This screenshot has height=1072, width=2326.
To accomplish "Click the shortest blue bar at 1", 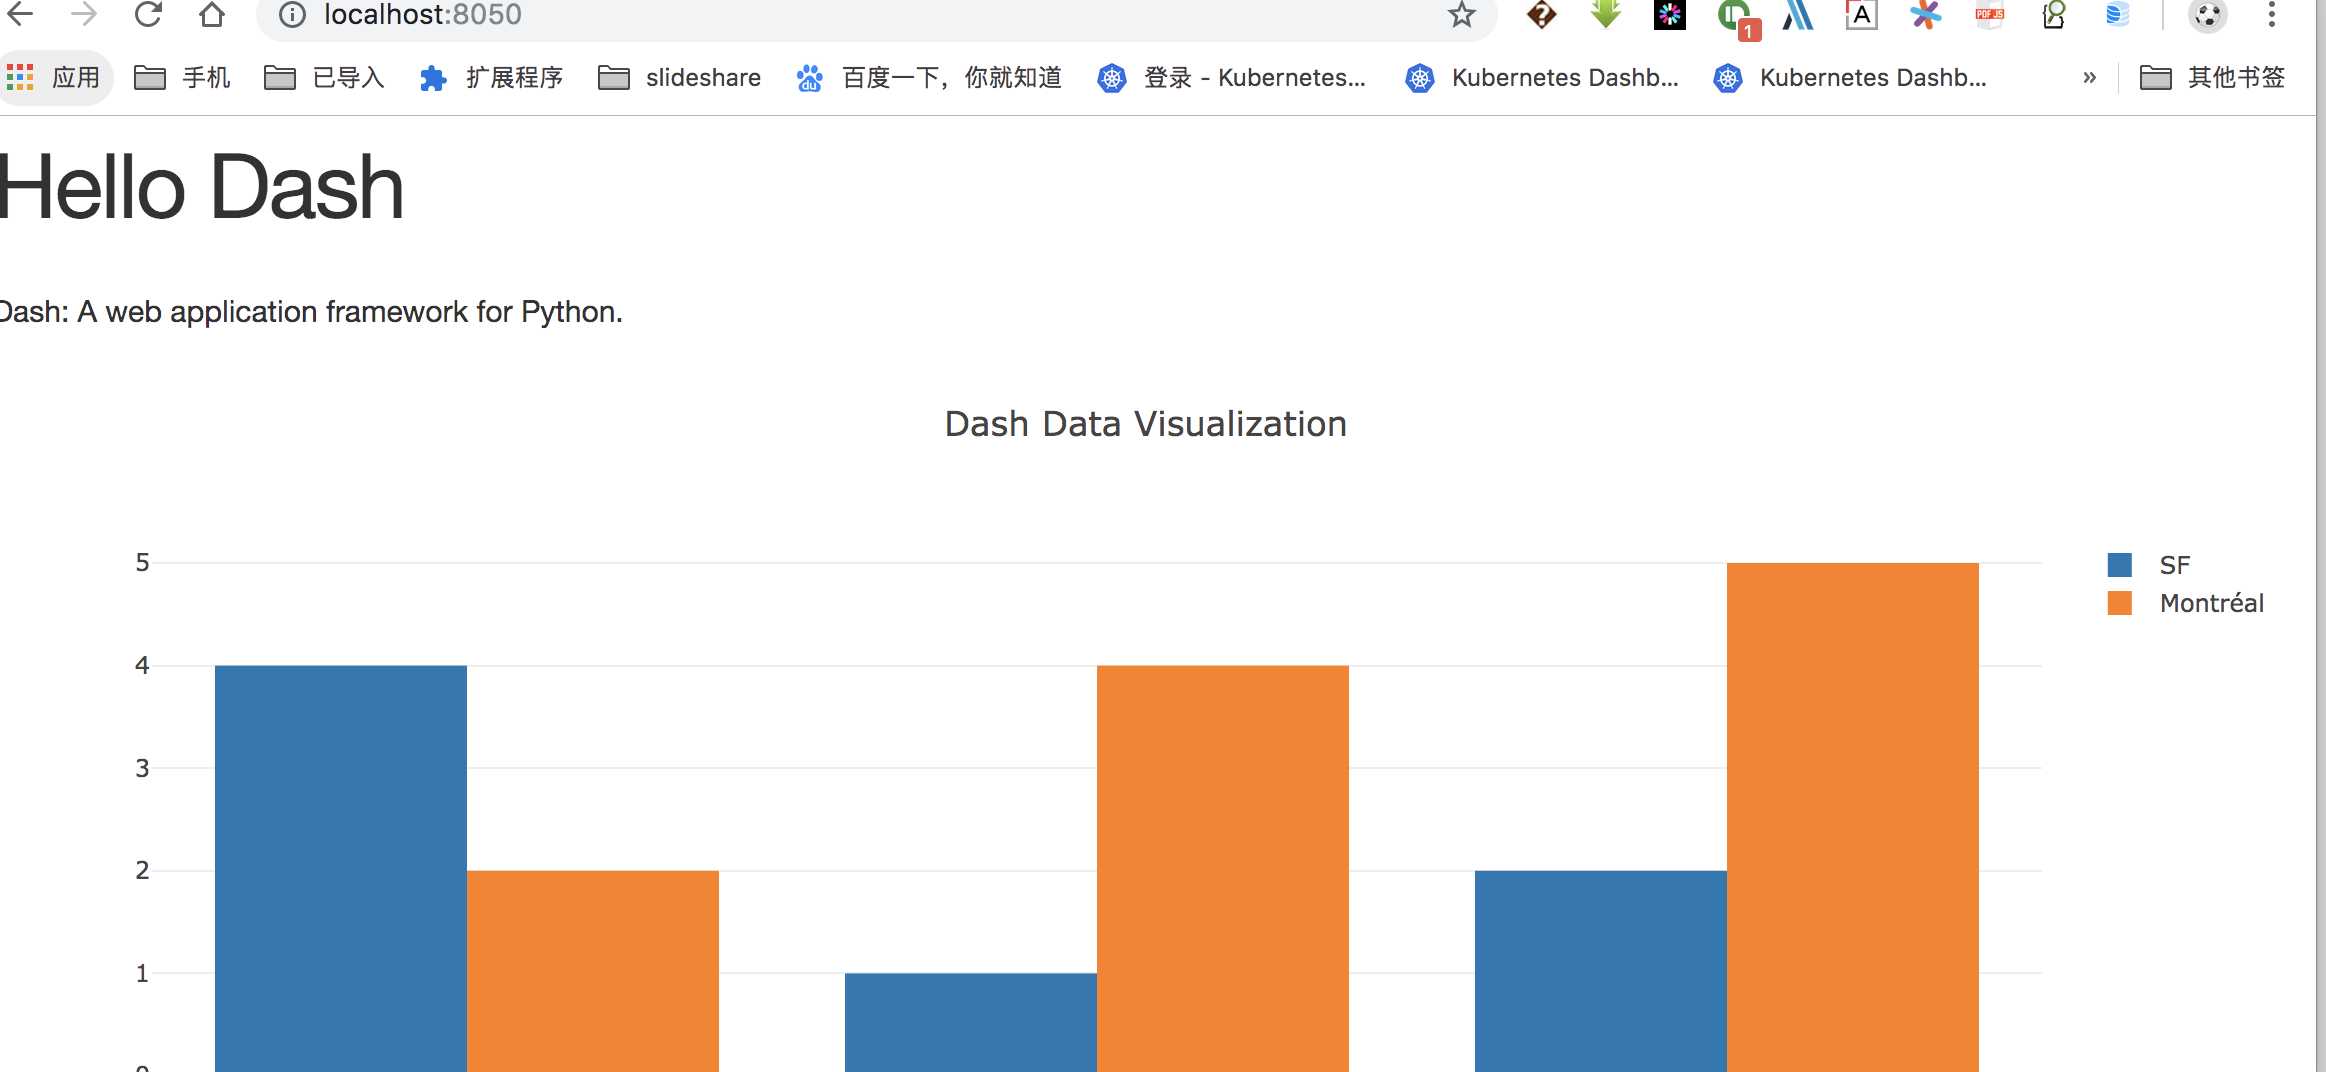I will click(971, 1022).
